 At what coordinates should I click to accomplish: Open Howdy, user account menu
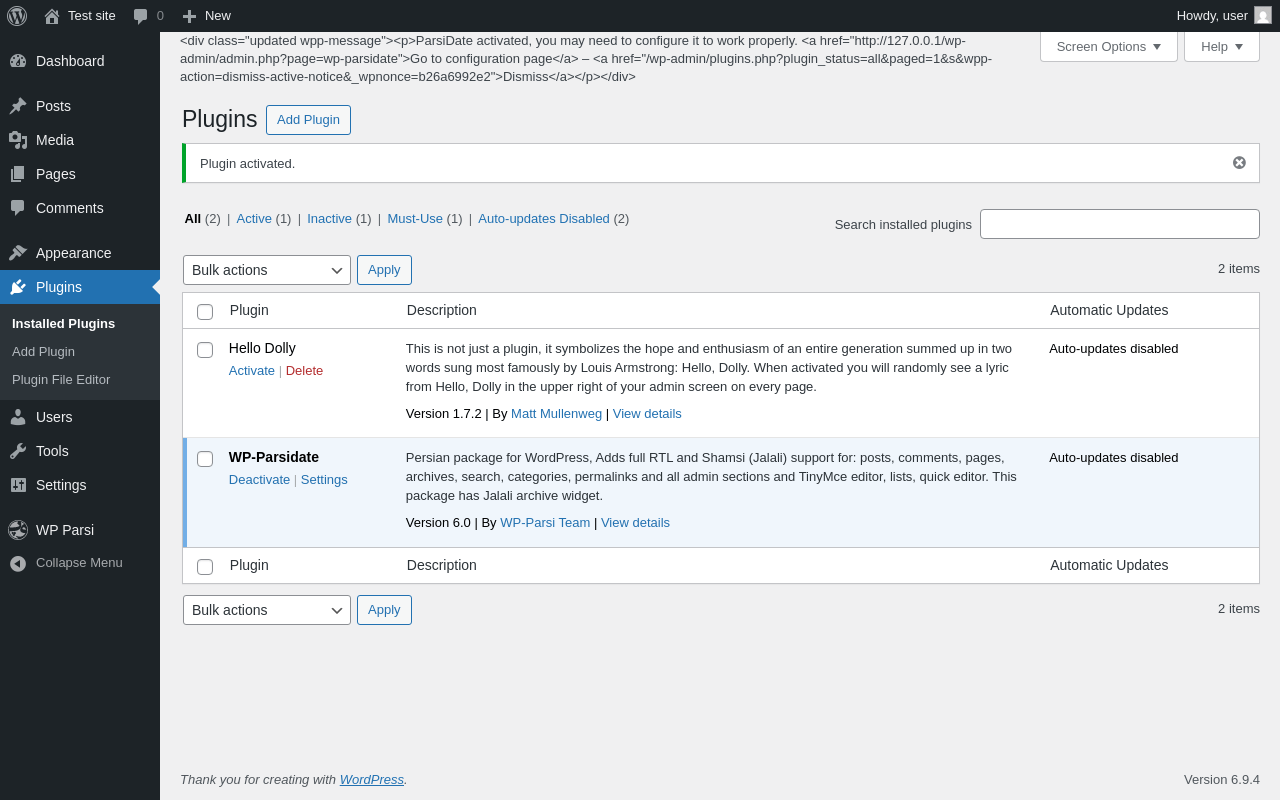[x=1224, y=16]
